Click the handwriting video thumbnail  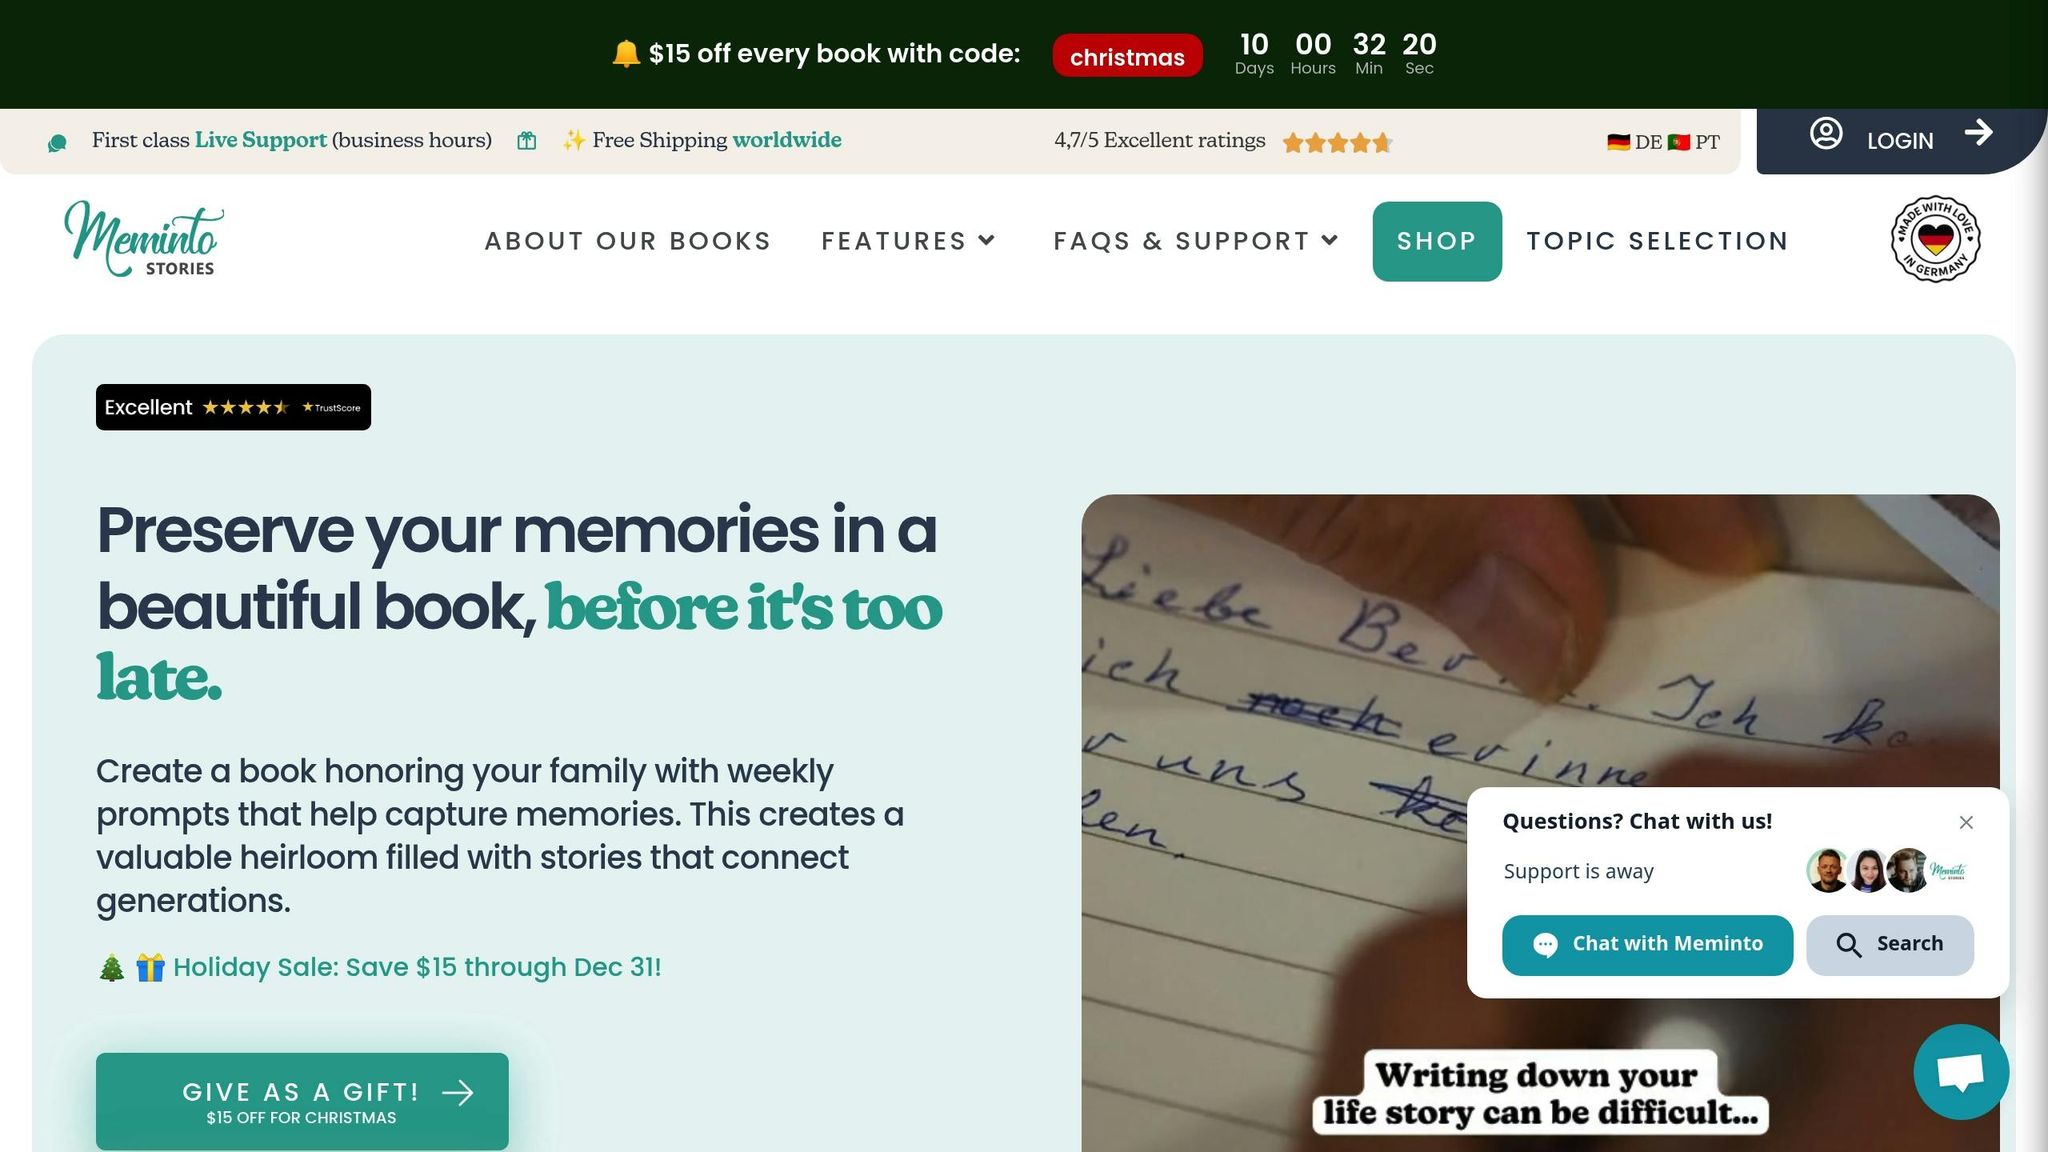point(1540,822)
